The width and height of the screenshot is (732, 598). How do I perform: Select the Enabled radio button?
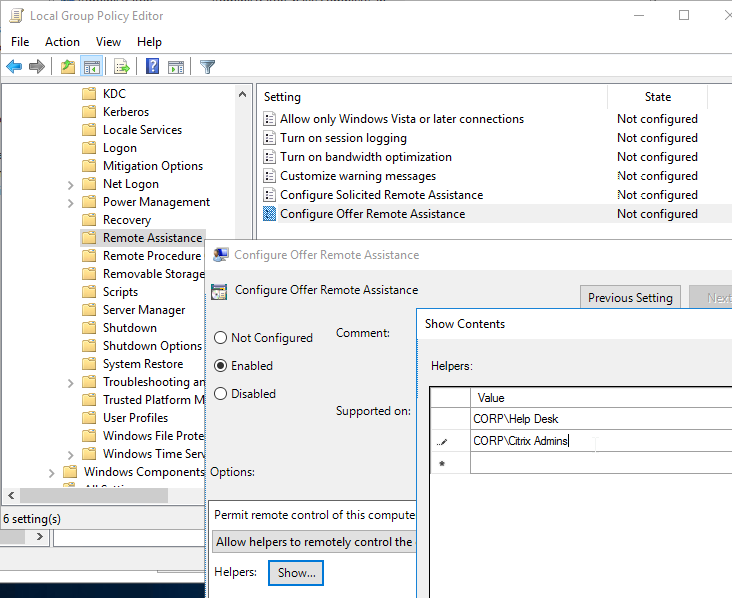coord(221,366)
